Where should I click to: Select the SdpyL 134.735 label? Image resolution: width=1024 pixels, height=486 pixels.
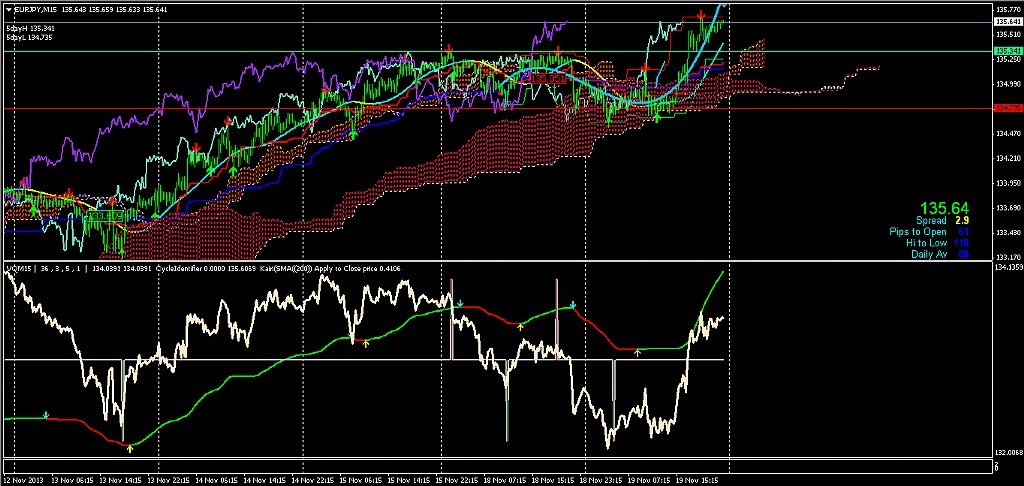29,38
